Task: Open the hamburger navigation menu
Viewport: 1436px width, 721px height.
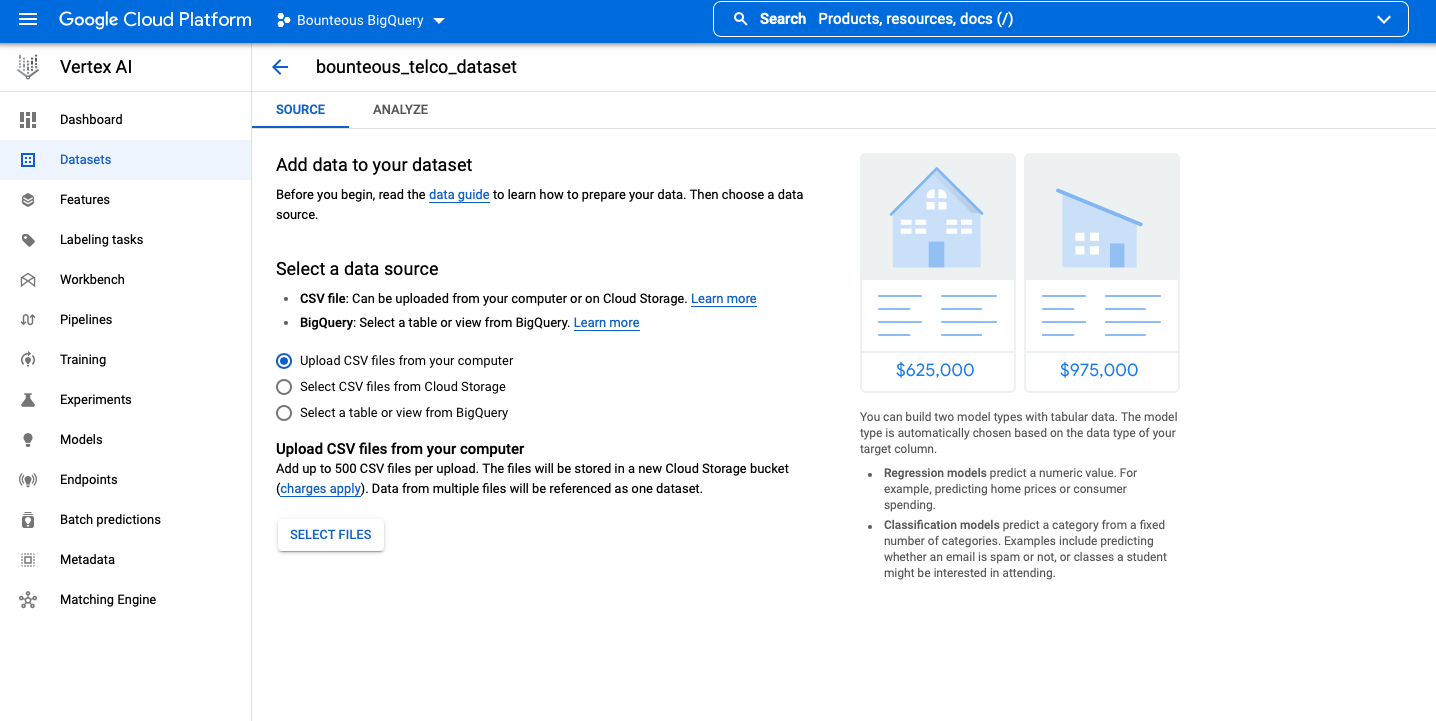Action: coord(28,20)
